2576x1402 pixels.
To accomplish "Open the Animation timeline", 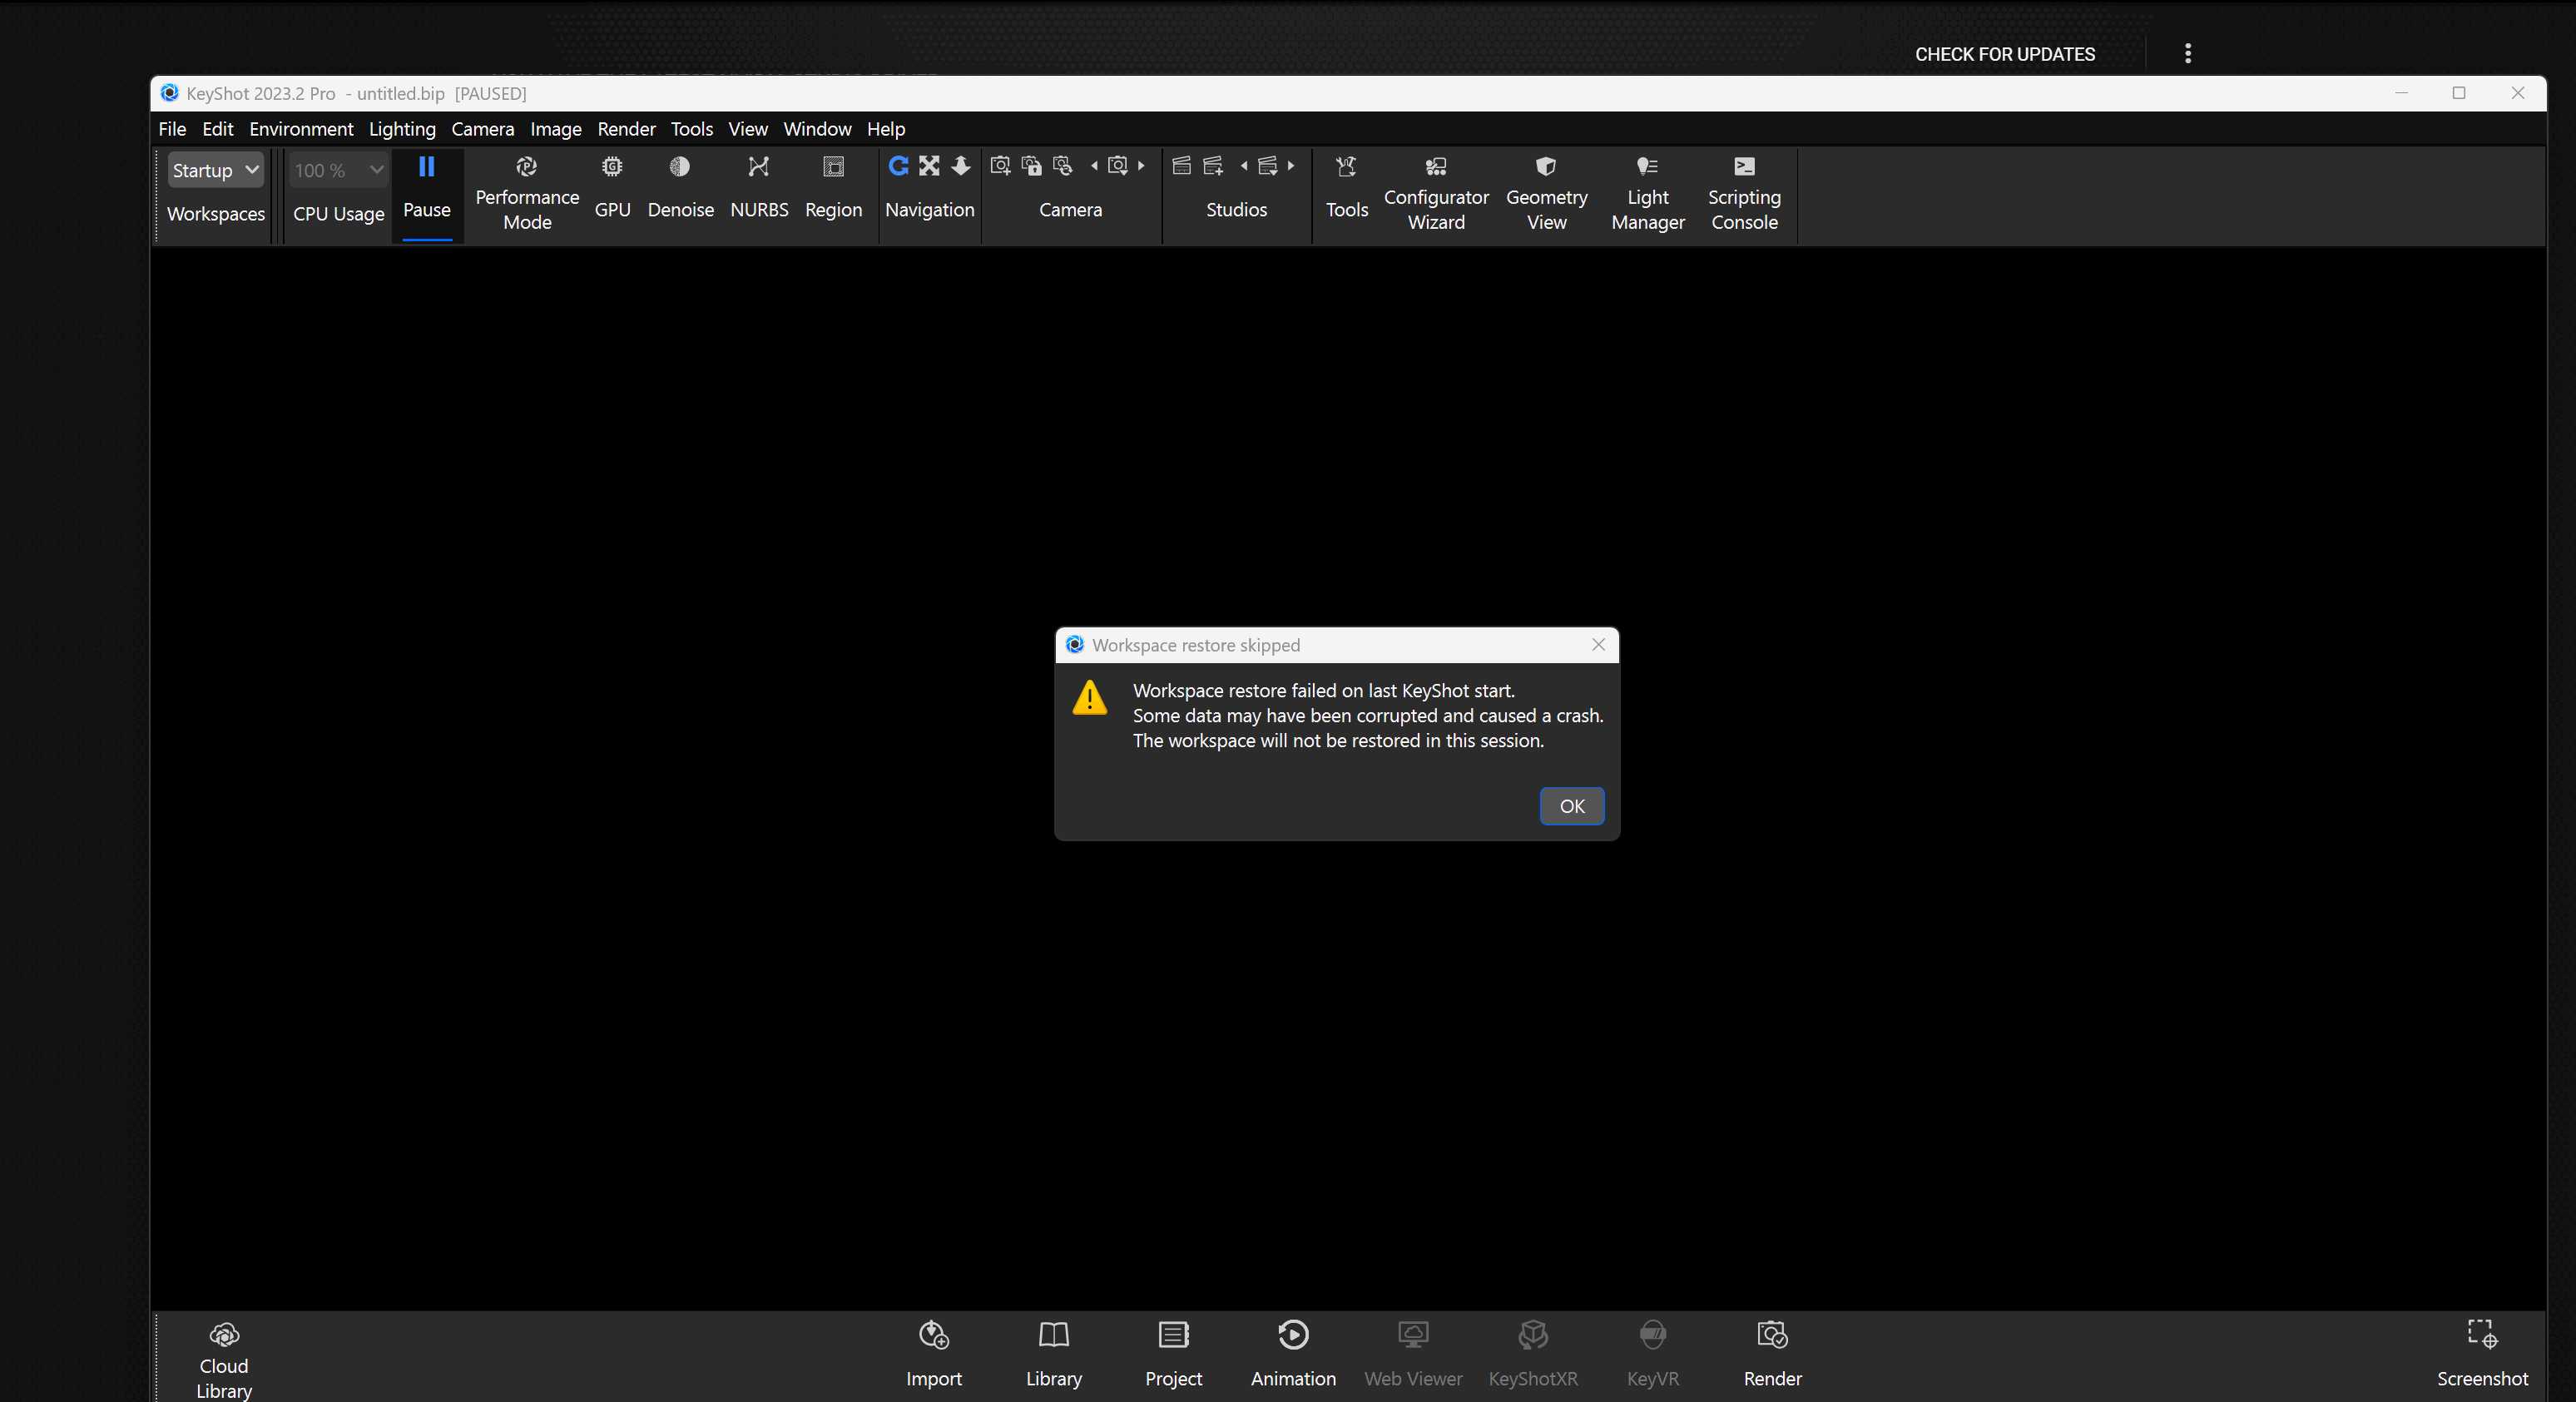I will (x=1293, y=1354).
